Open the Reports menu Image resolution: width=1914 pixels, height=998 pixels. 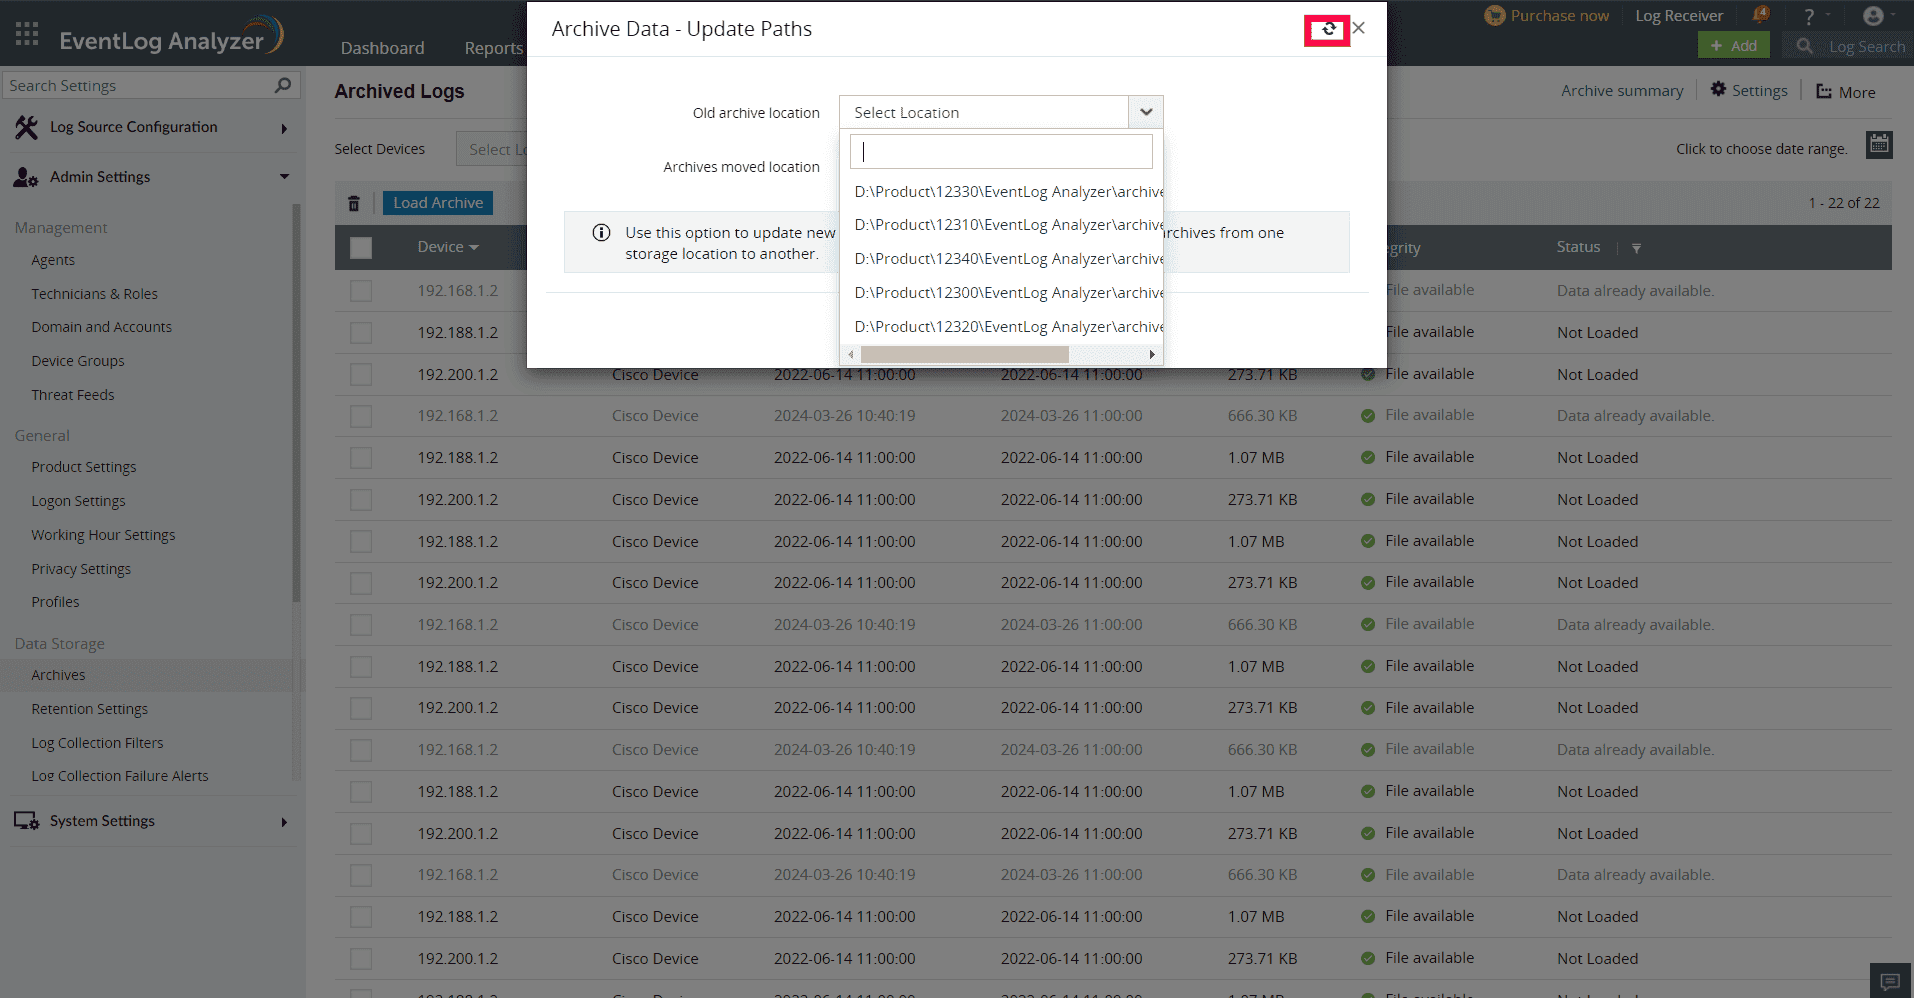point(492,47)
